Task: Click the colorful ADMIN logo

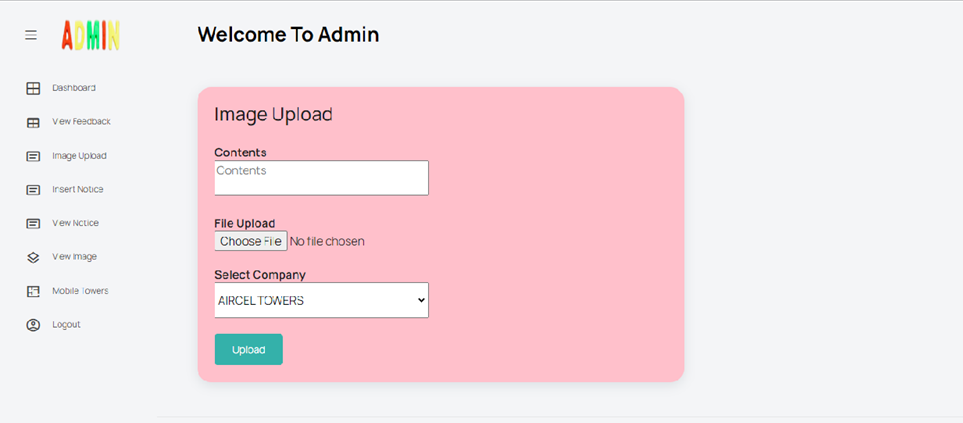Action: [x=90, y=36]
